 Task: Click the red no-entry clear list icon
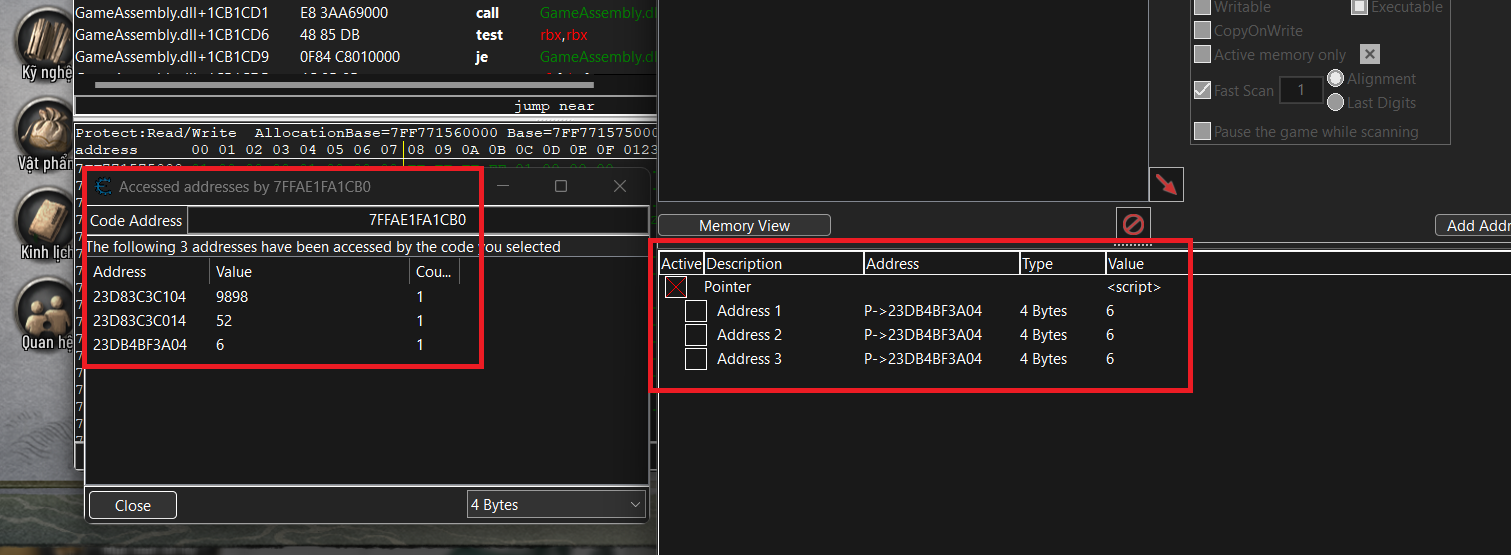(x=1134, y=222)
